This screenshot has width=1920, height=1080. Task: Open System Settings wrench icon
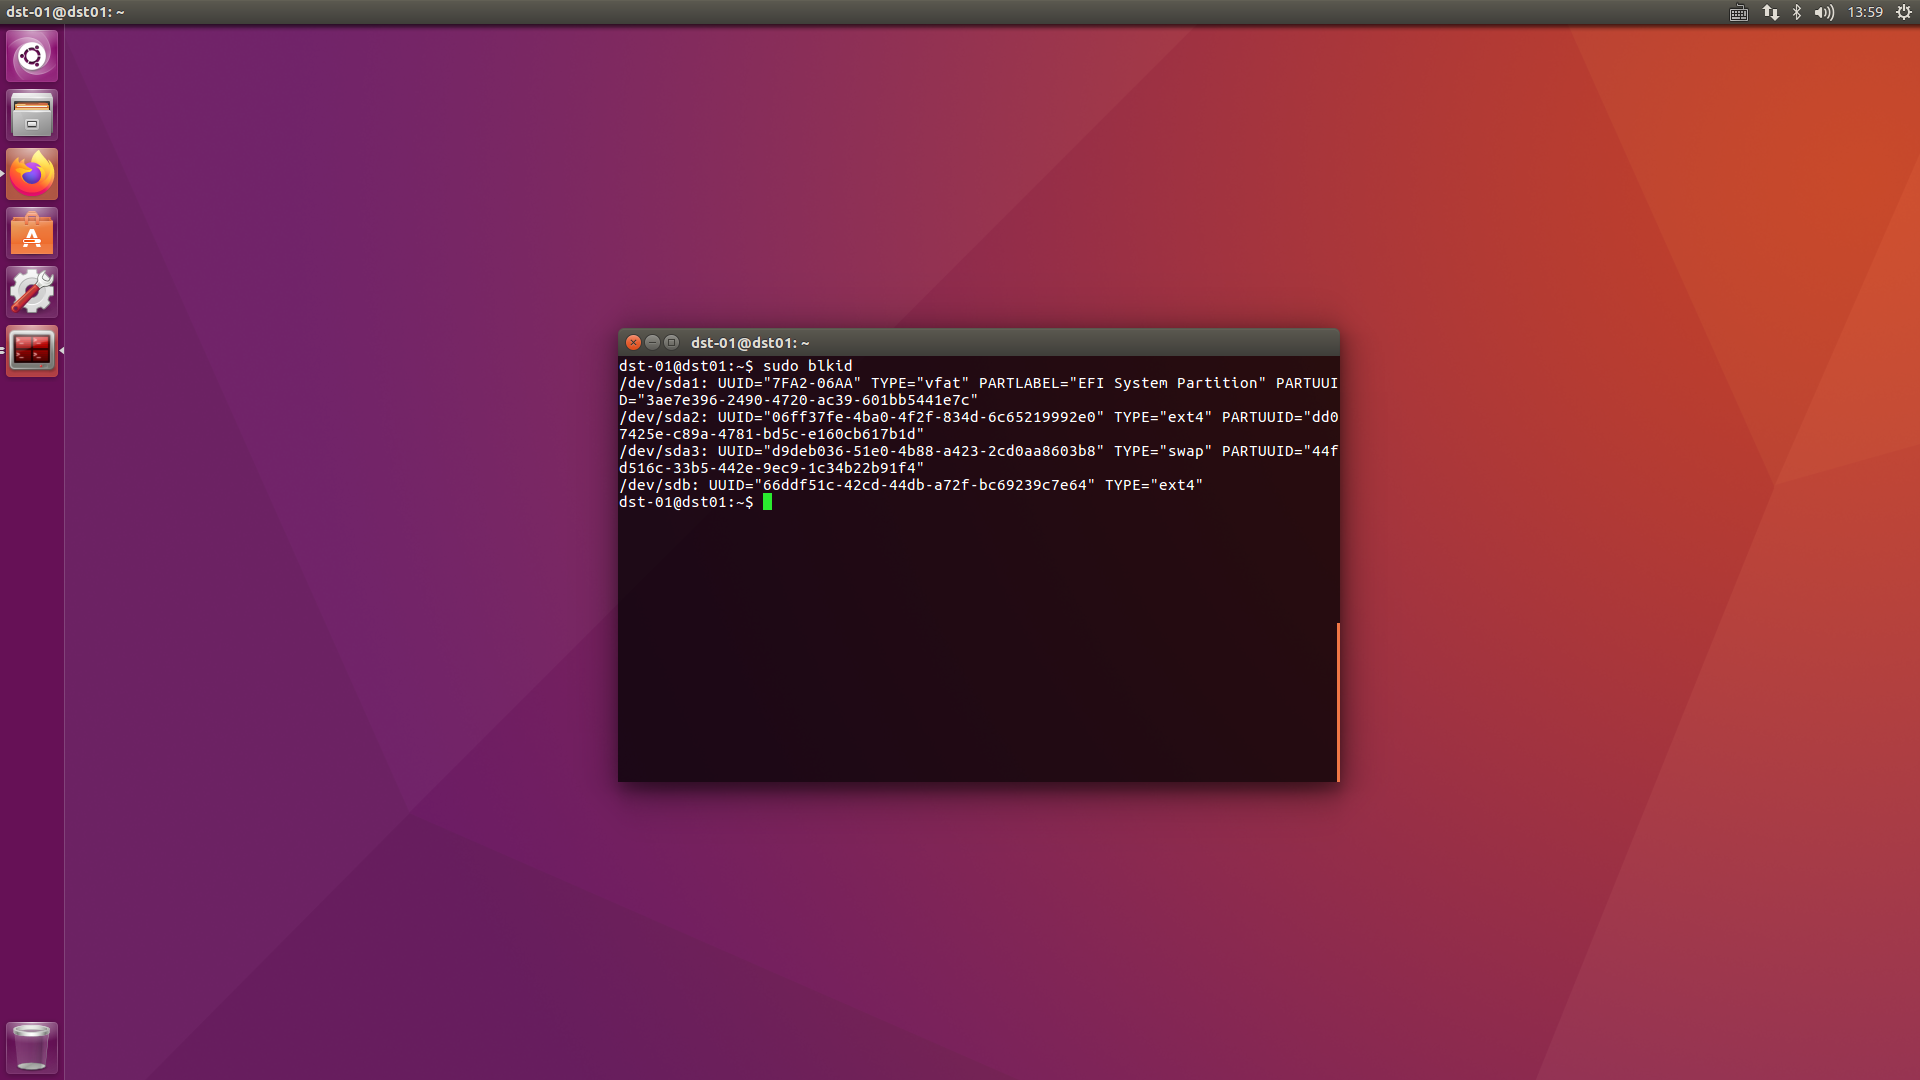tap(32, 292)
